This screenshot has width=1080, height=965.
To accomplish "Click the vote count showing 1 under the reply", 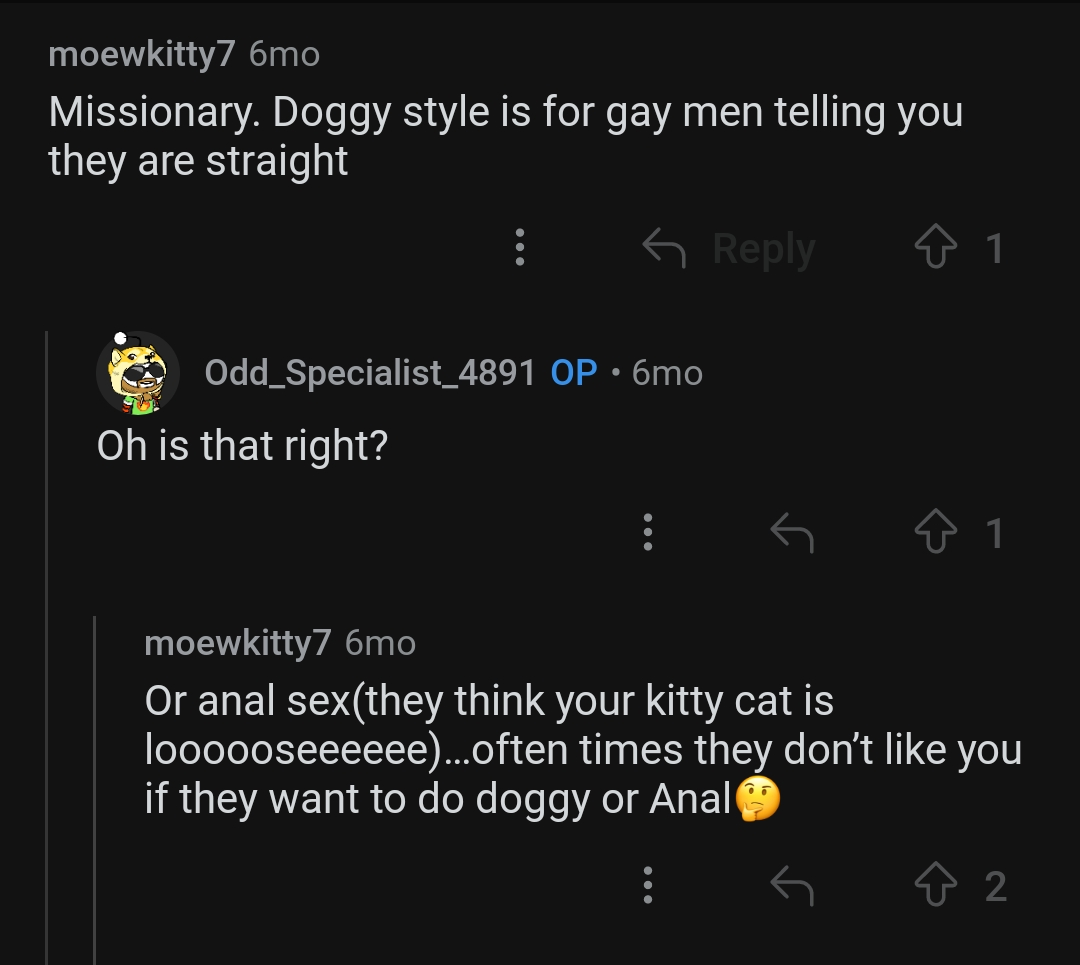I will [x=994, y=533].
